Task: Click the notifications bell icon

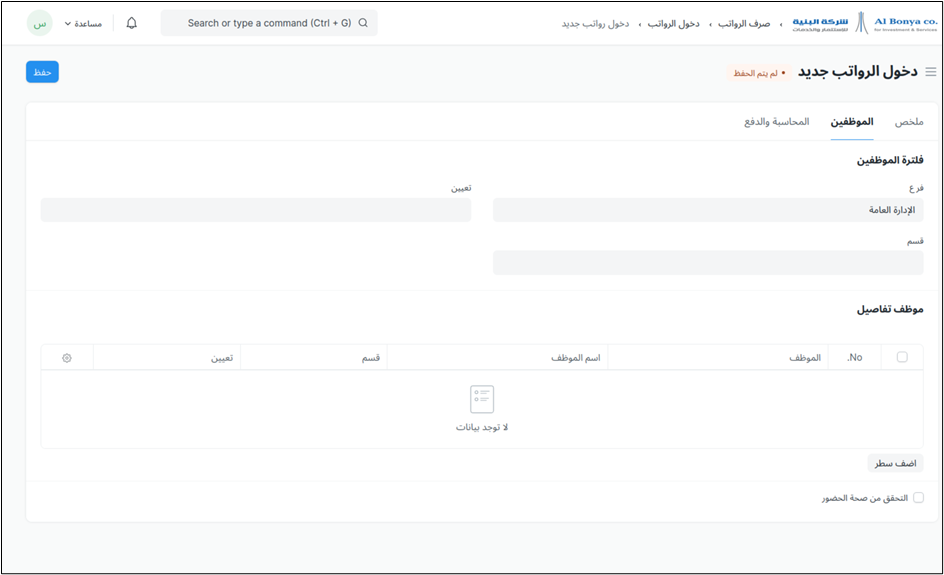Action: click(132, 23)
